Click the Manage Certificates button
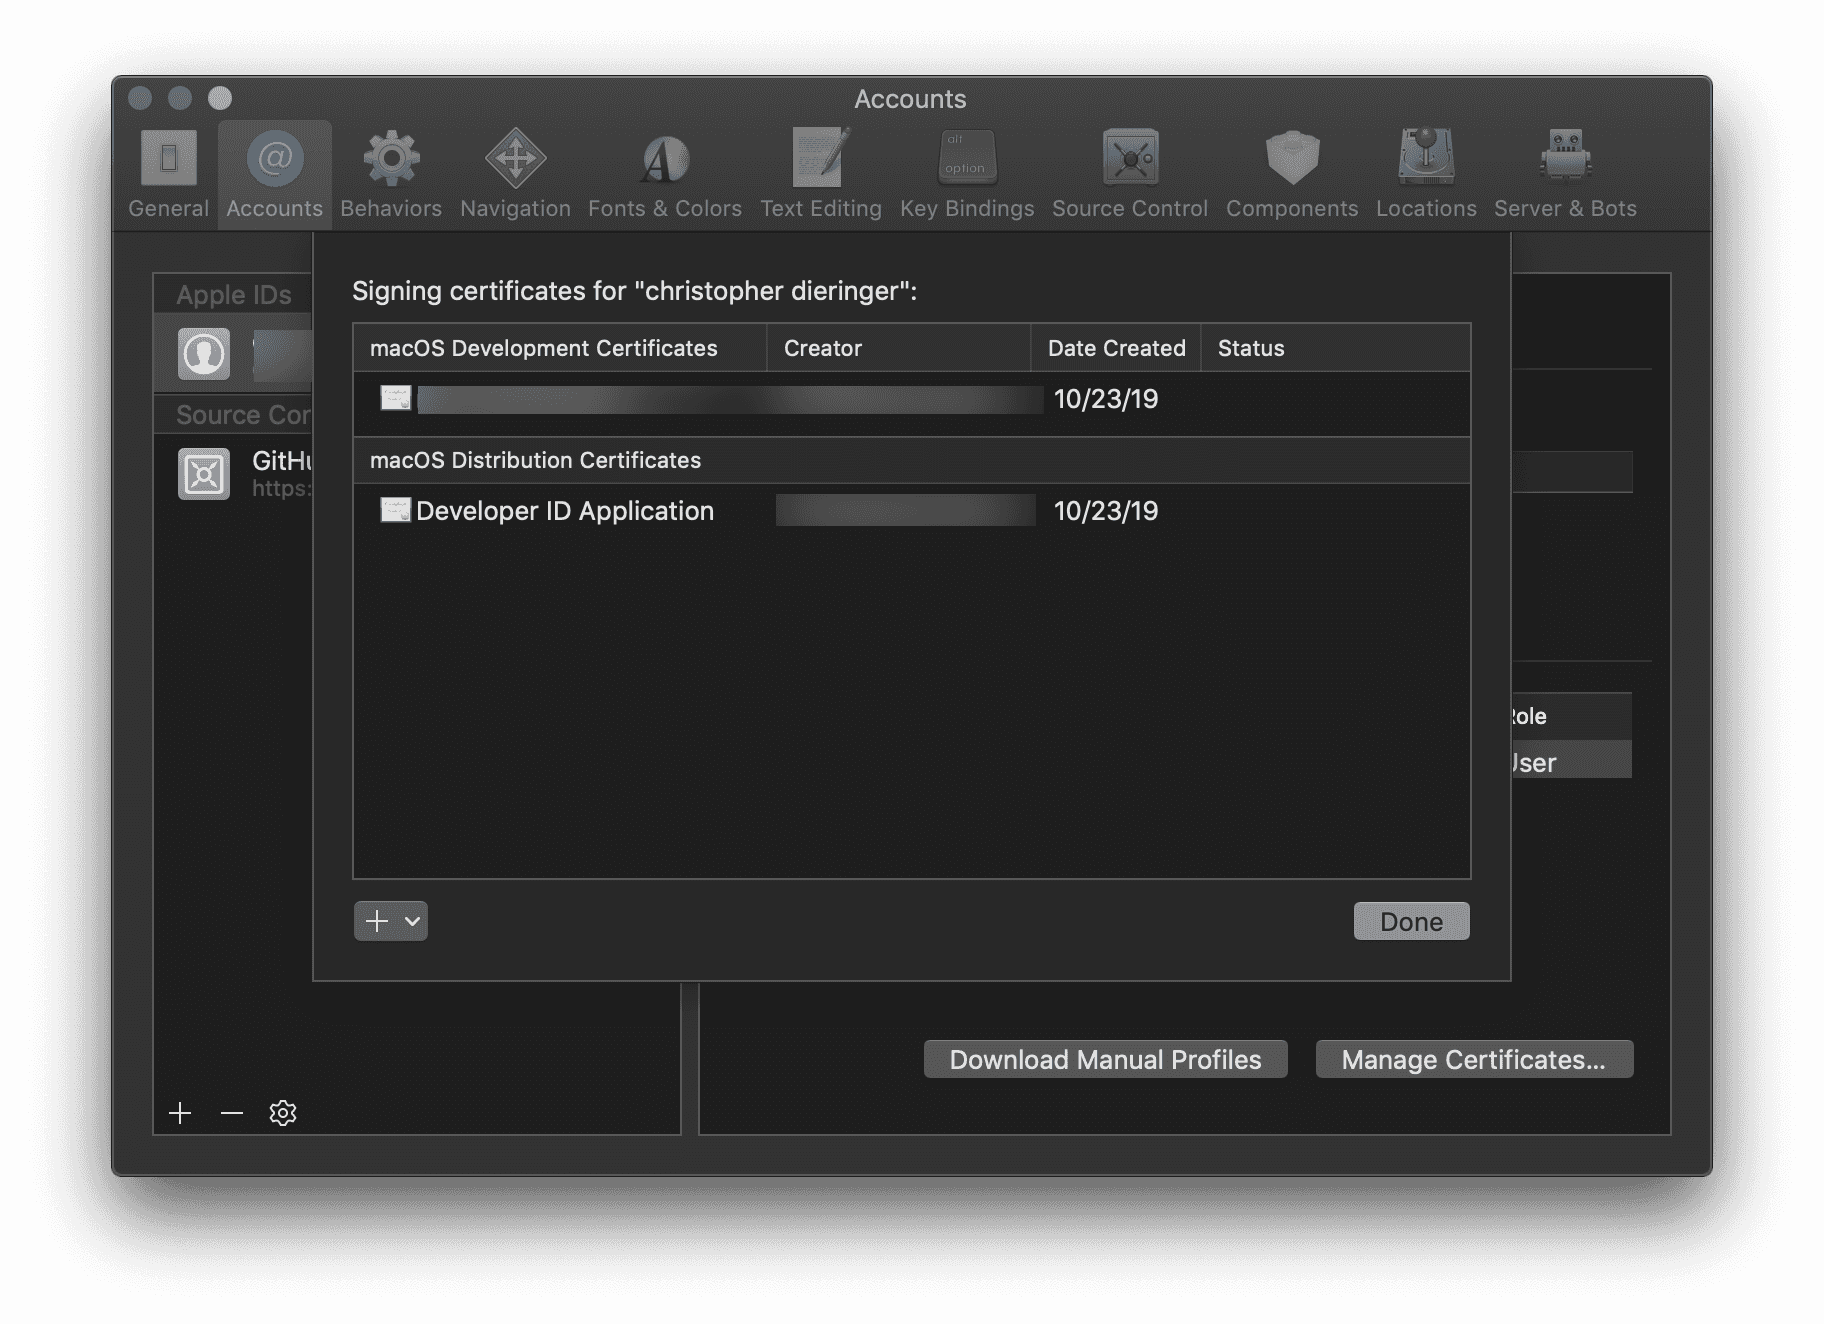 [x=1473, y=1059]
